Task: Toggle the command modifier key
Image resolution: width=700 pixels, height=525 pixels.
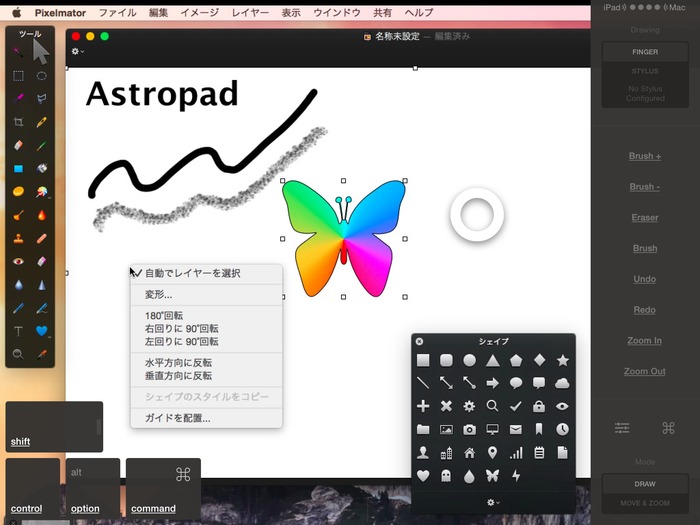Action: pyautogui.click(x=163, y=489)
